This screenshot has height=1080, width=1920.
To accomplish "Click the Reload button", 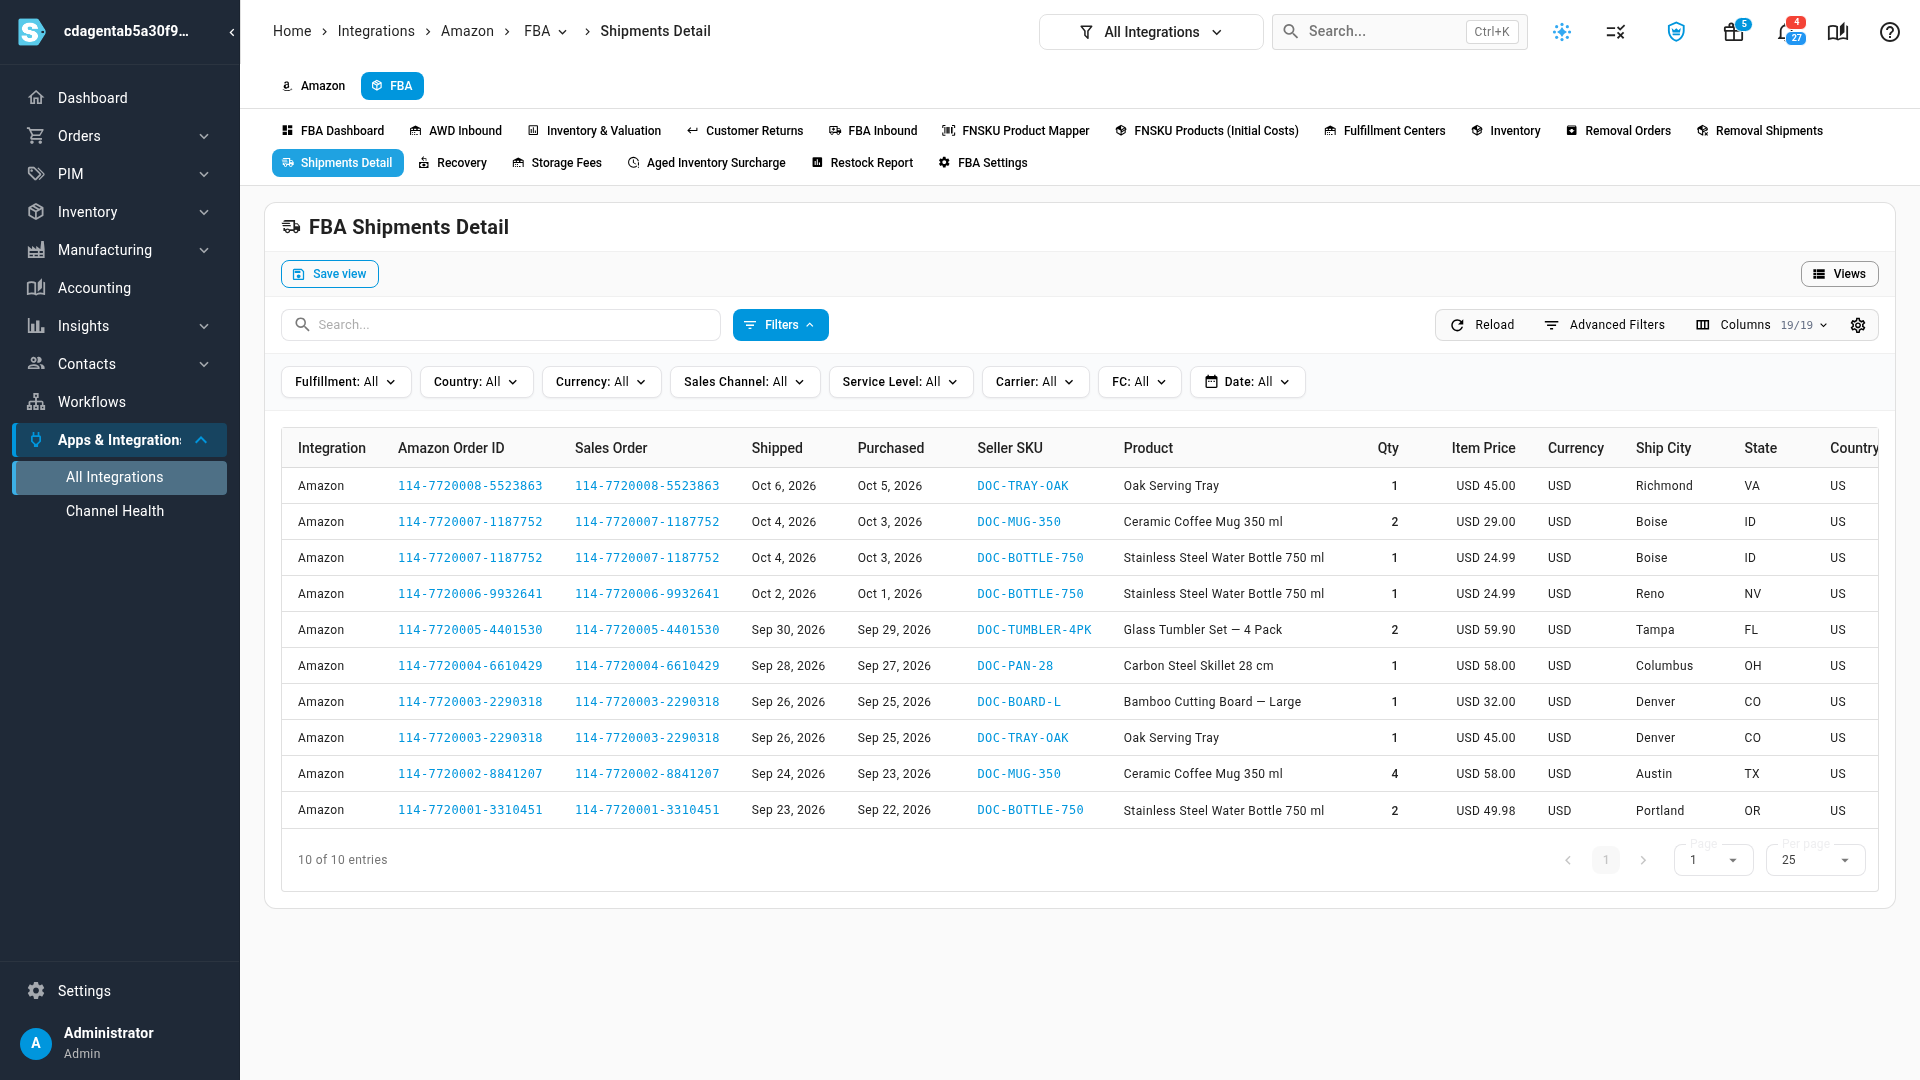I will pos(1482,325).
